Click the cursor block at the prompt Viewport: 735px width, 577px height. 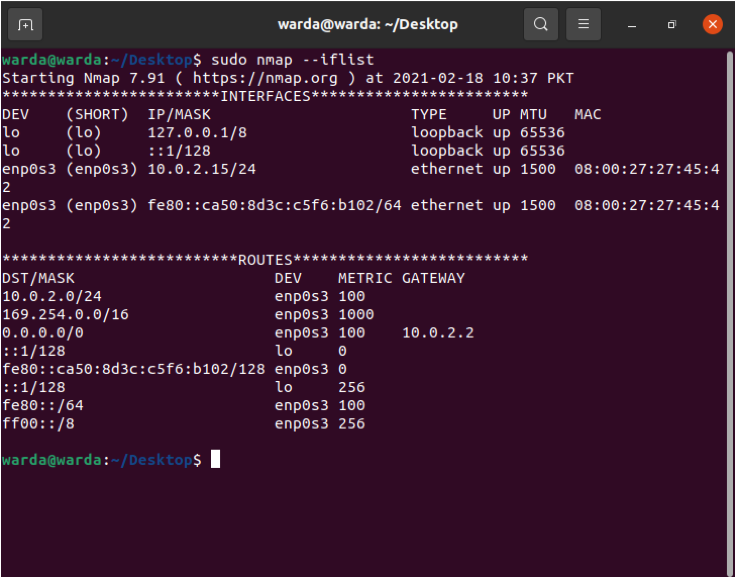coord(215,459)
